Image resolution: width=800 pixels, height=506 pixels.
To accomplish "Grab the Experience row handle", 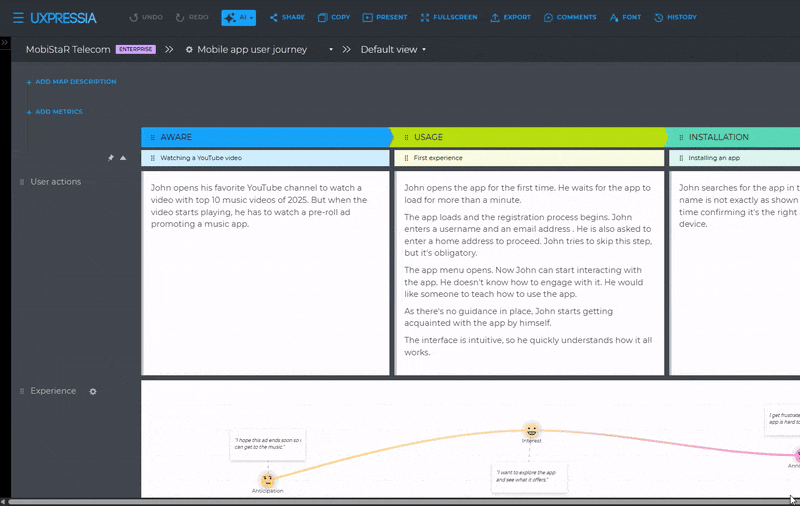I will [x=22, y=391].
